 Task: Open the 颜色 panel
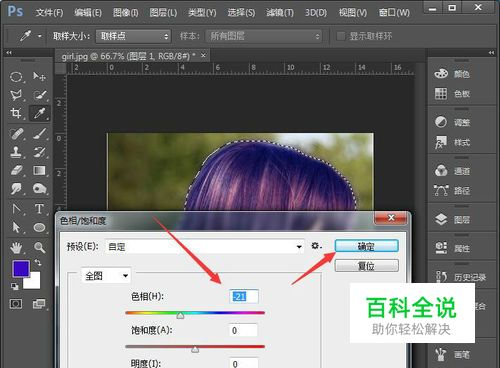pos(452,74)
